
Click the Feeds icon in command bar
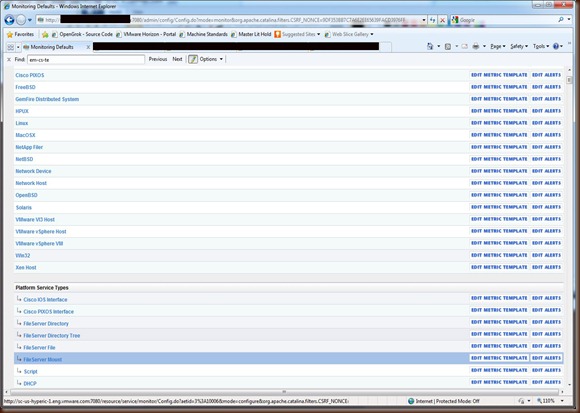(x=448, y=46)
